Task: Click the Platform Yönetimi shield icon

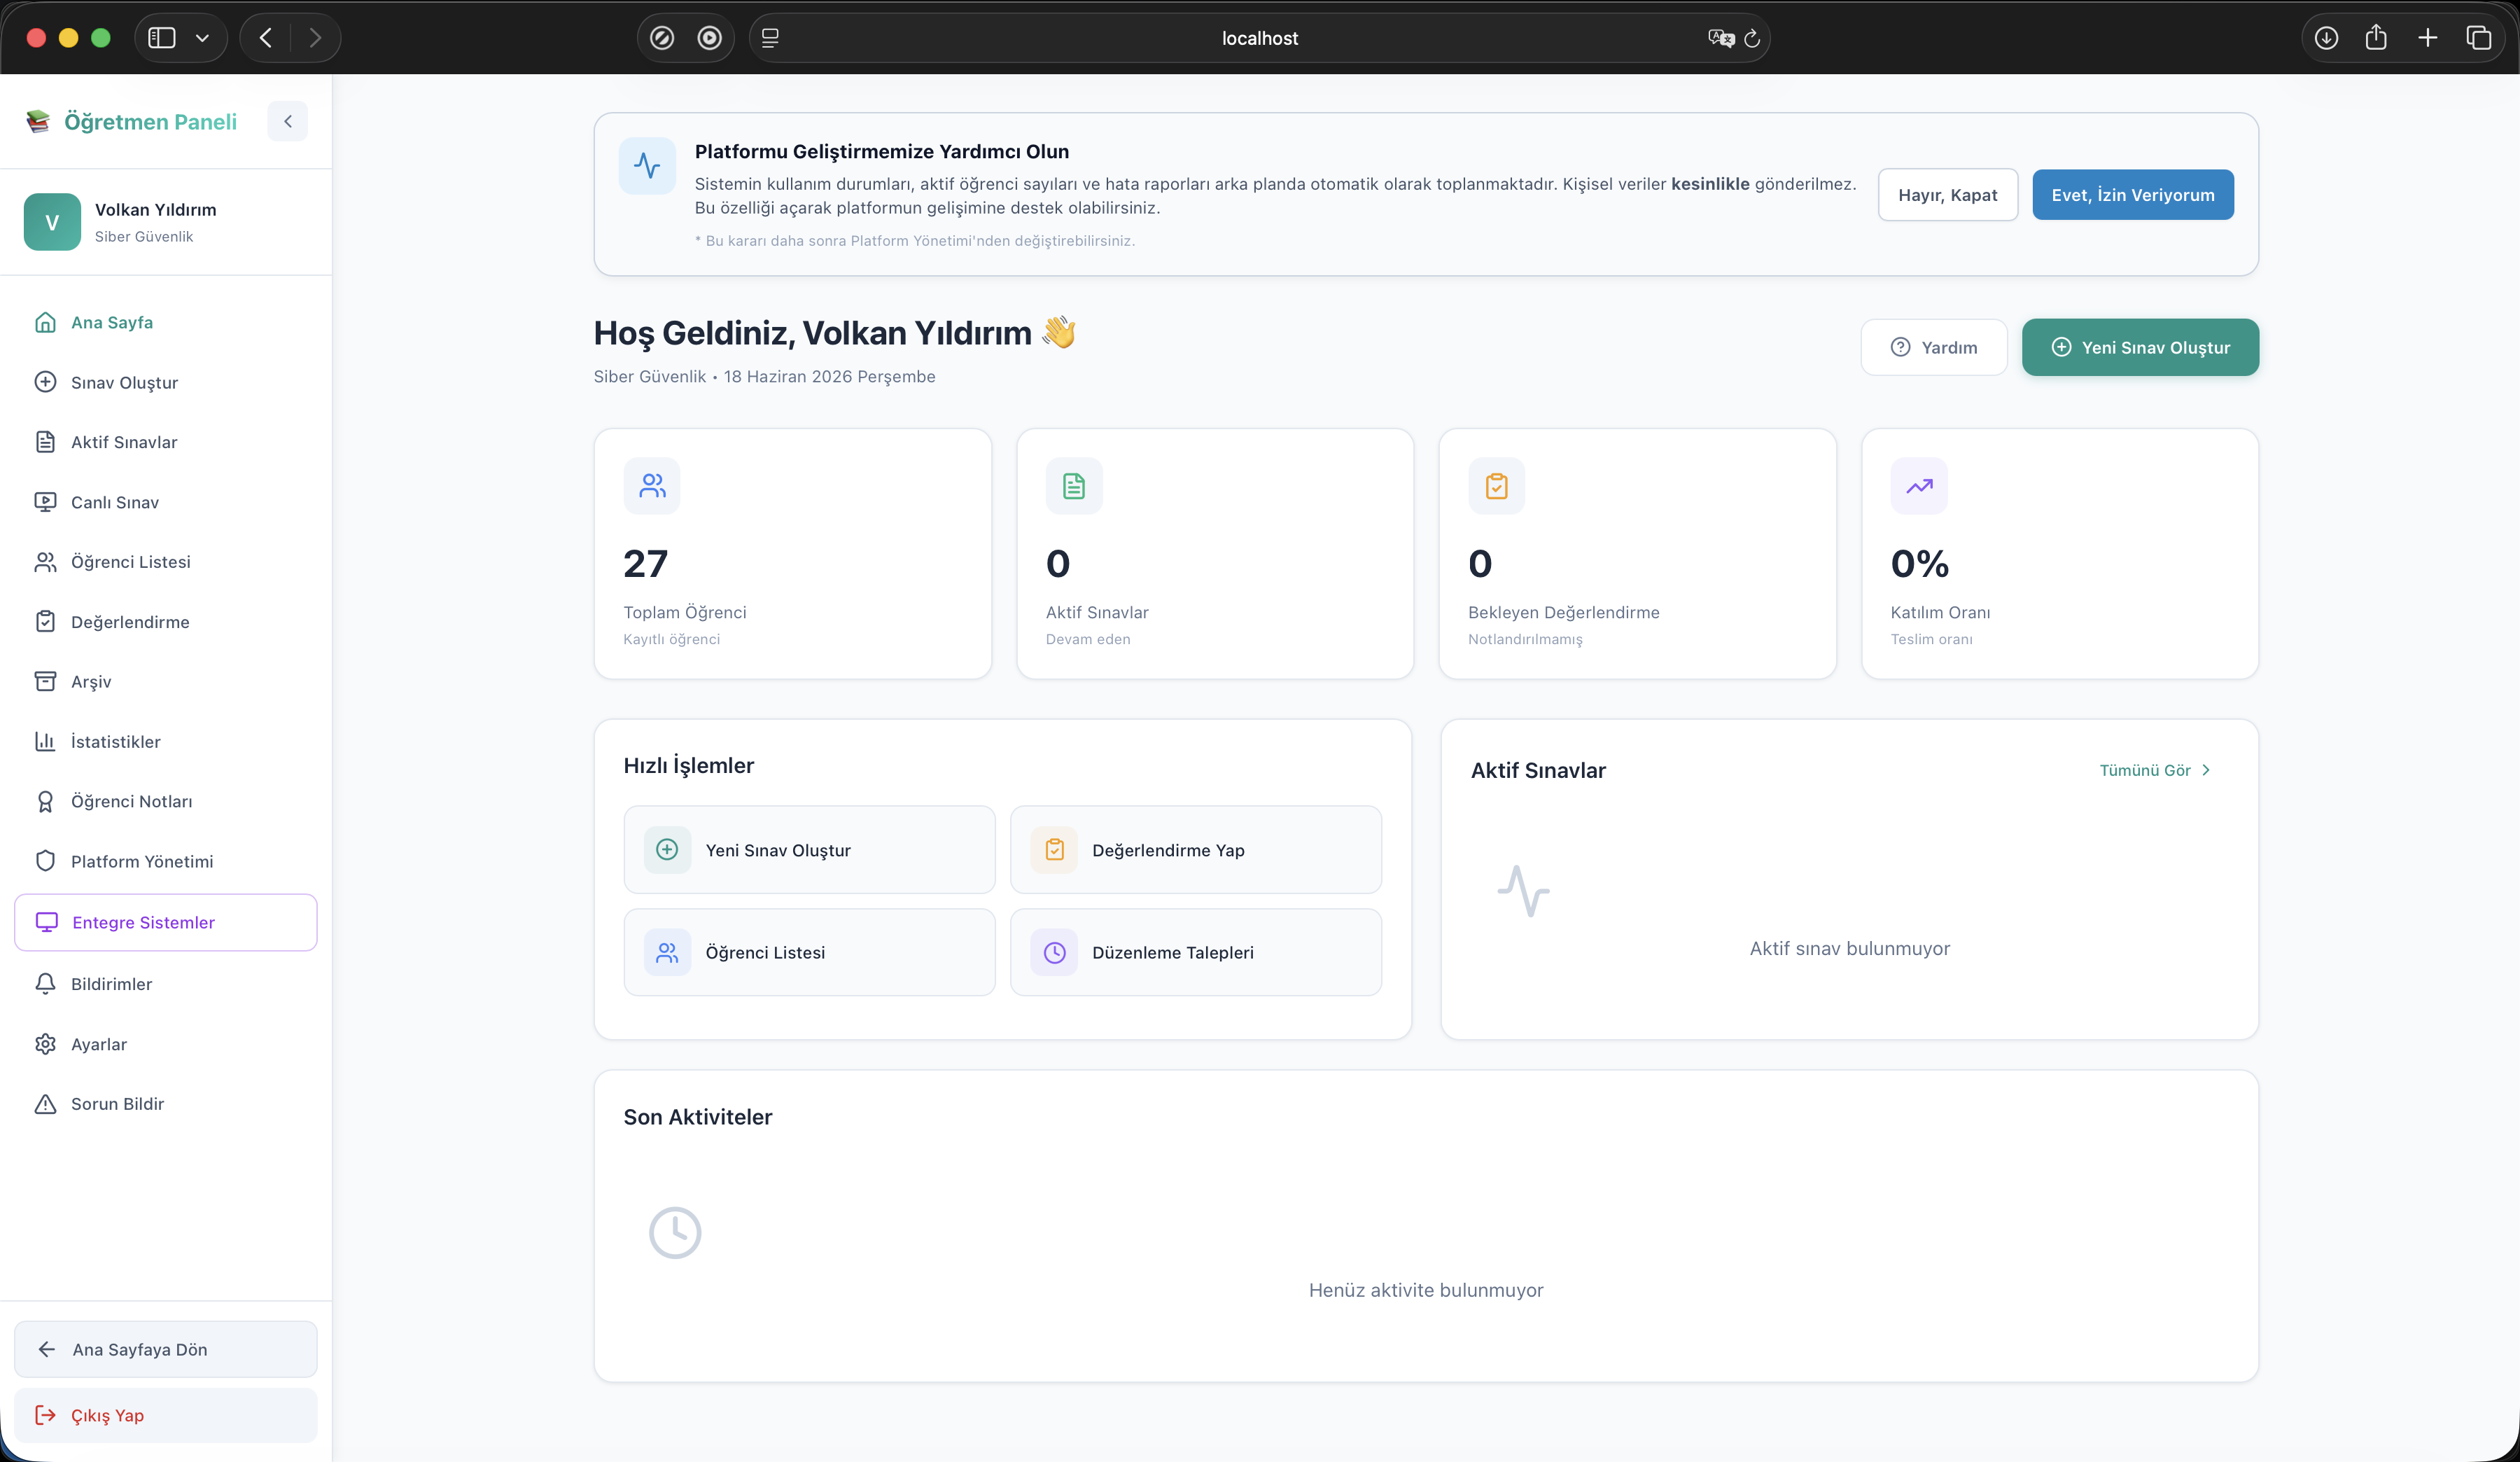Action: (x=45, y=861)
